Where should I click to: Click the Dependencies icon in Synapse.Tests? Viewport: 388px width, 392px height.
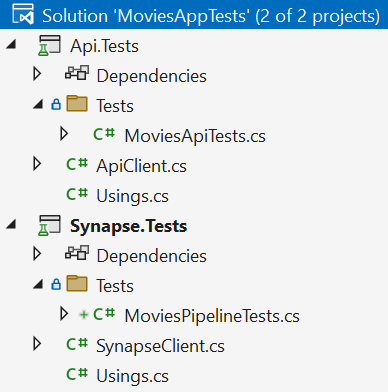[77, 253]
